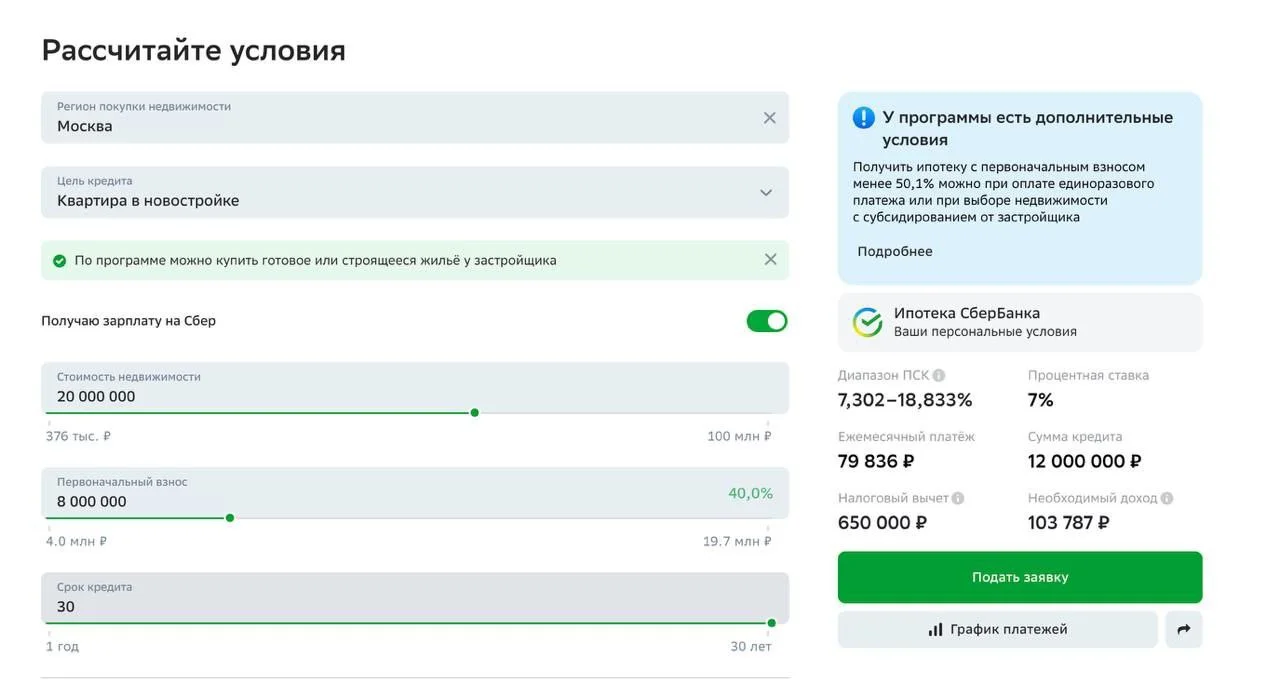Click the 79 836 ₽ monthly payment value
The image size is (1280, 683).
coord(876,461)
